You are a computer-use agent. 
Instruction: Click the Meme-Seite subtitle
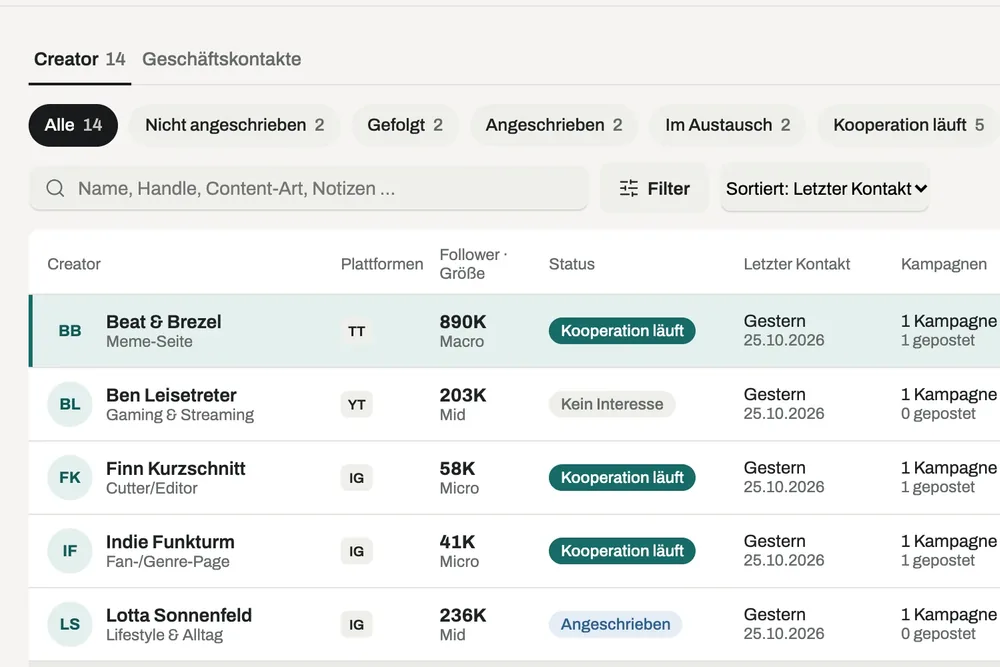149,342
